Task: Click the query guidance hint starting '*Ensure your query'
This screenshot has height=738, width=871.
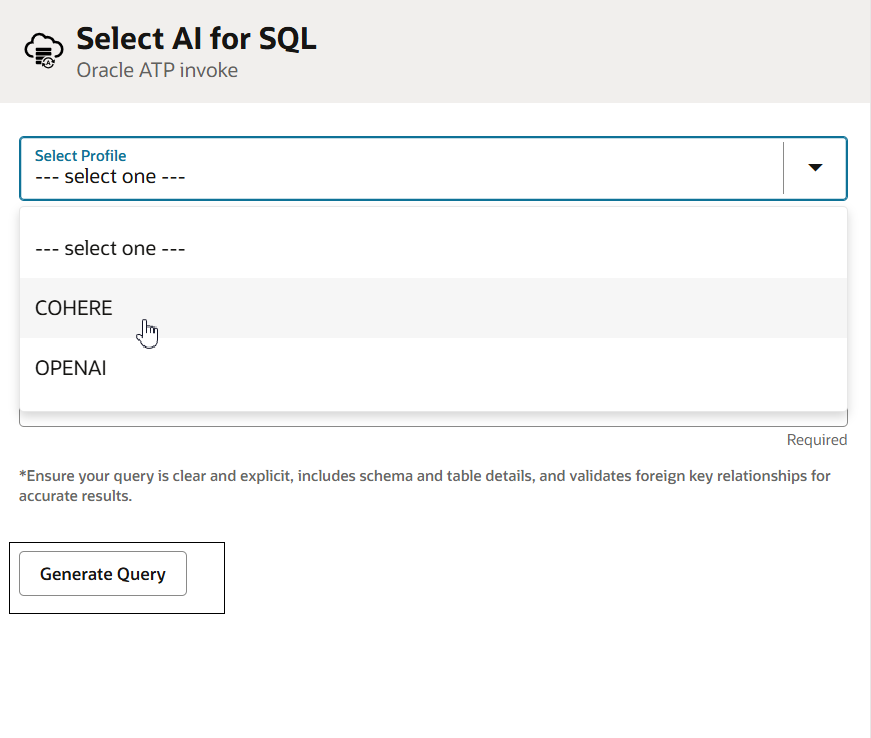Action: 424,486
